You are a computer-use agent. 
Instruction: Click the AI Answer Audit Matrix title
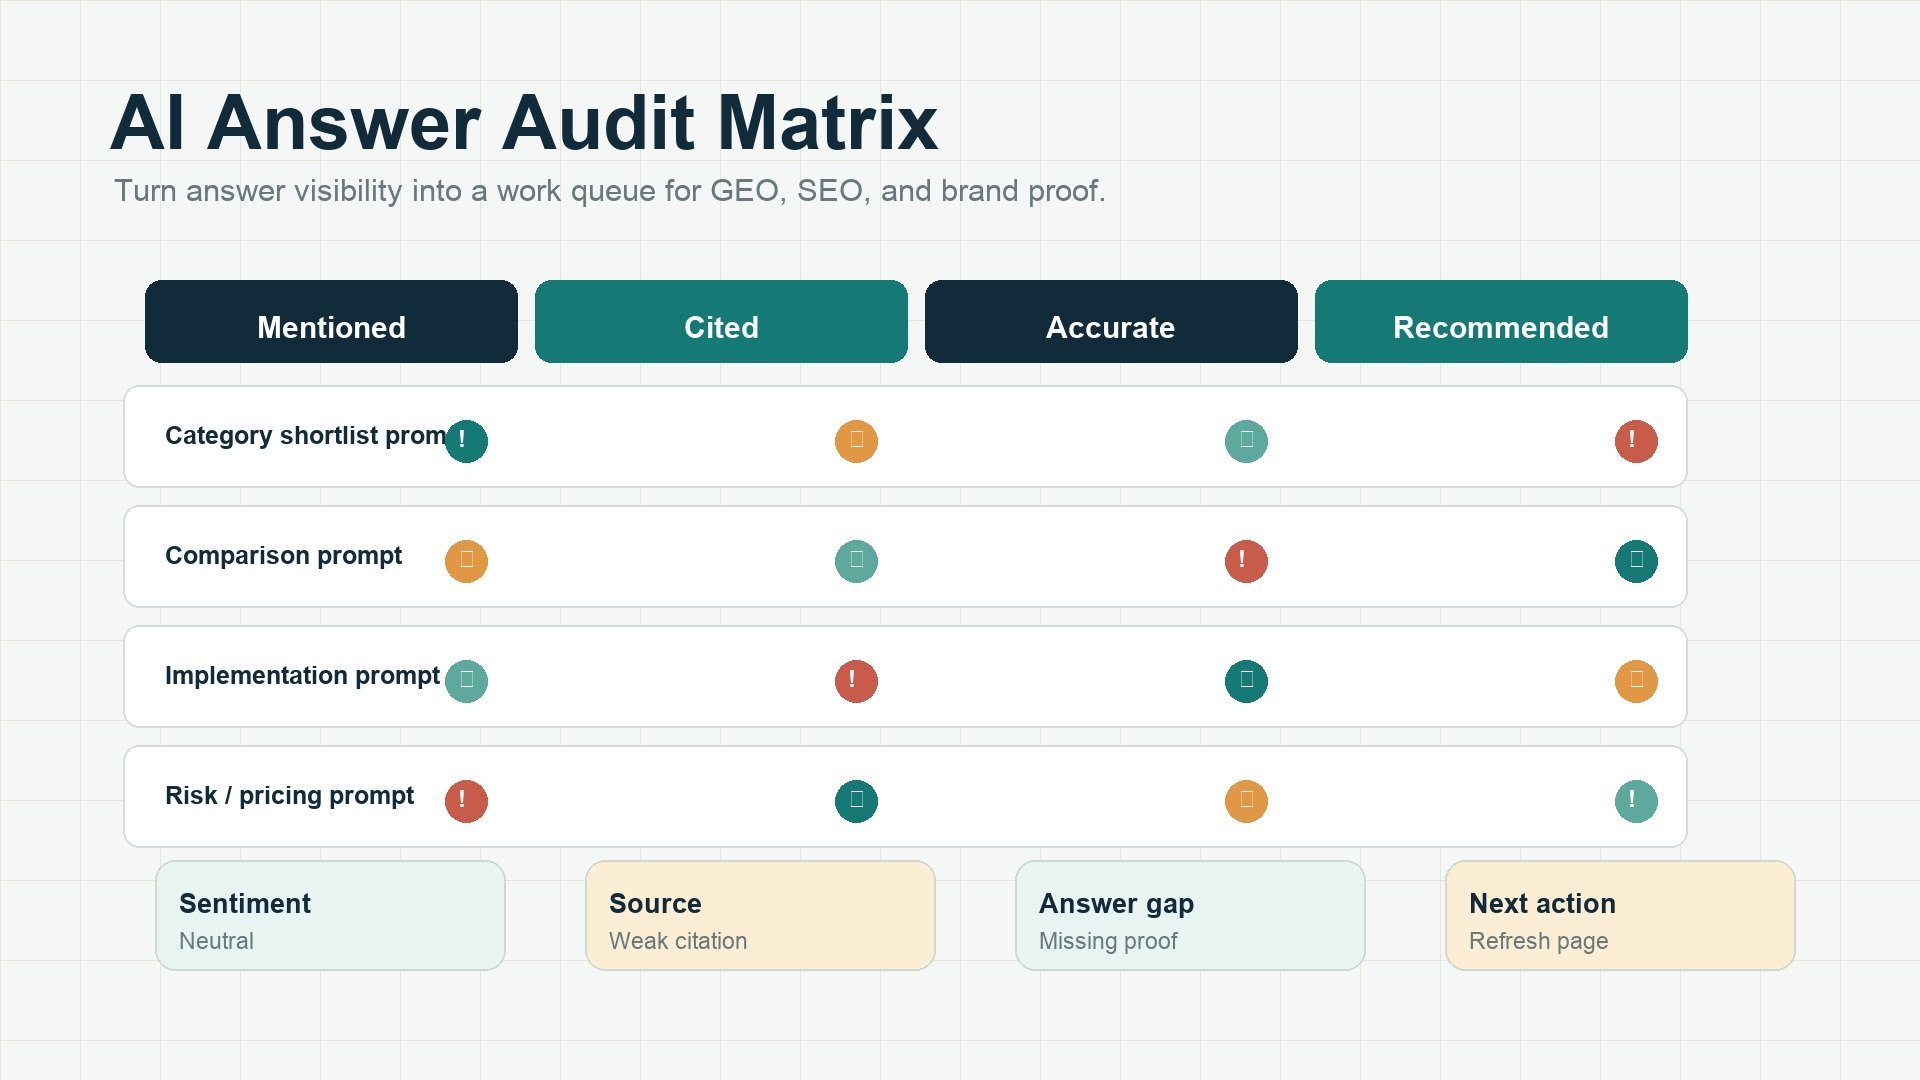(x=524, y=122)
